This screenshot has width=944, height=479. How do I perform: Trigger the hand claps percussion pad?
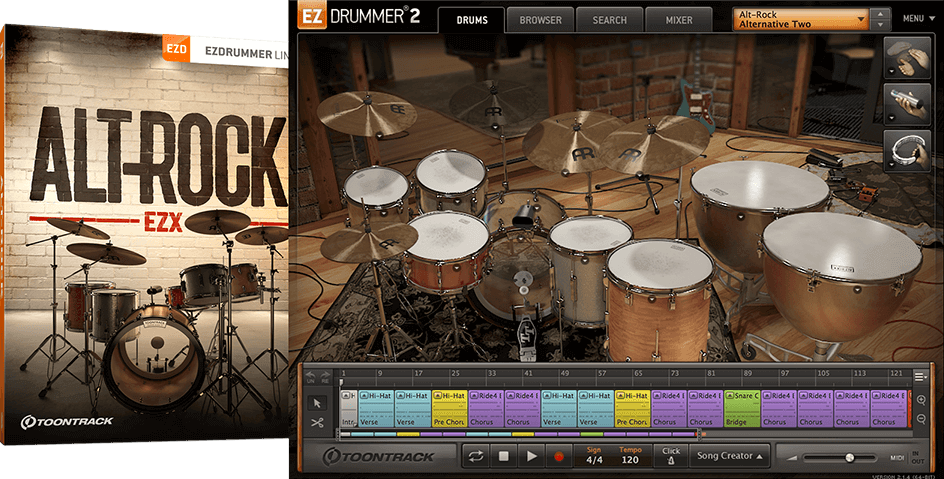point(908,58)
